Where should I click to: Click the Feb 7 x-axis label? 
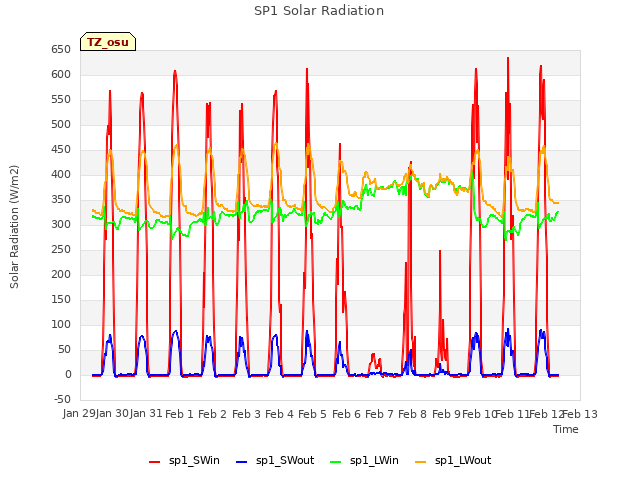click(379, 414)
